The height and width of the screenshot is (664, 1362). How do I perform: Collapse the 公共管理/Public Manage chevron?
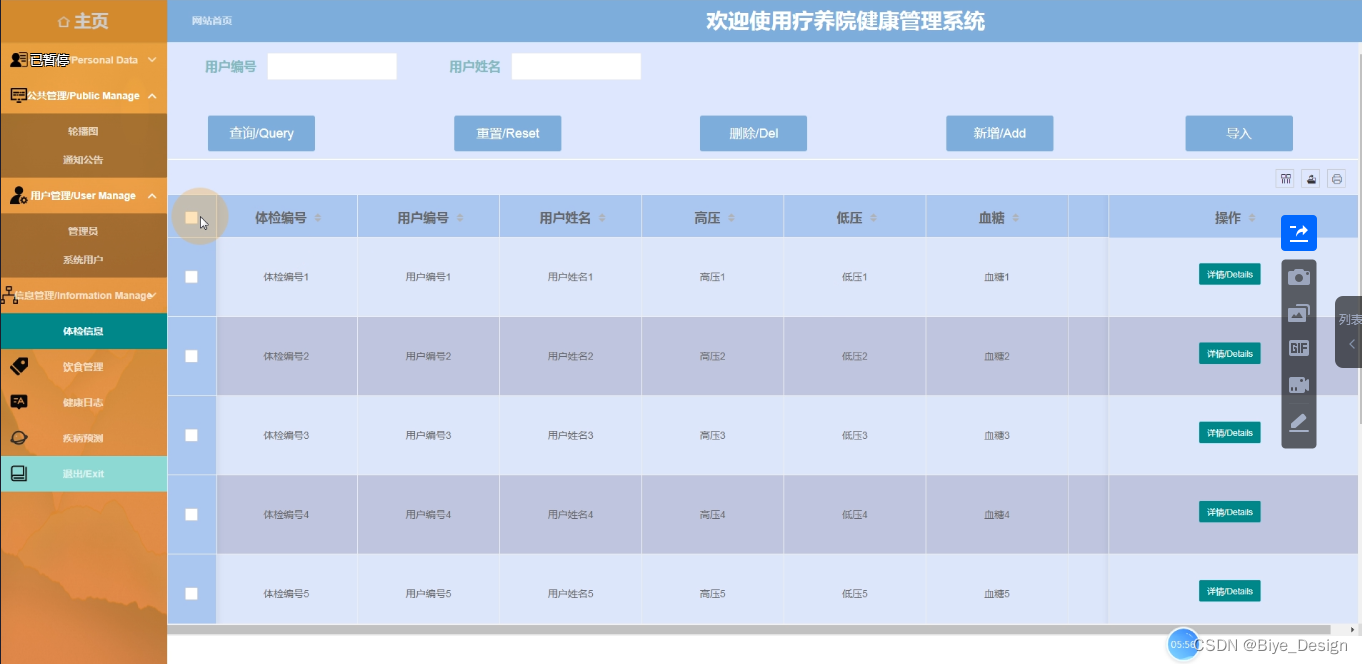(151, 96)
